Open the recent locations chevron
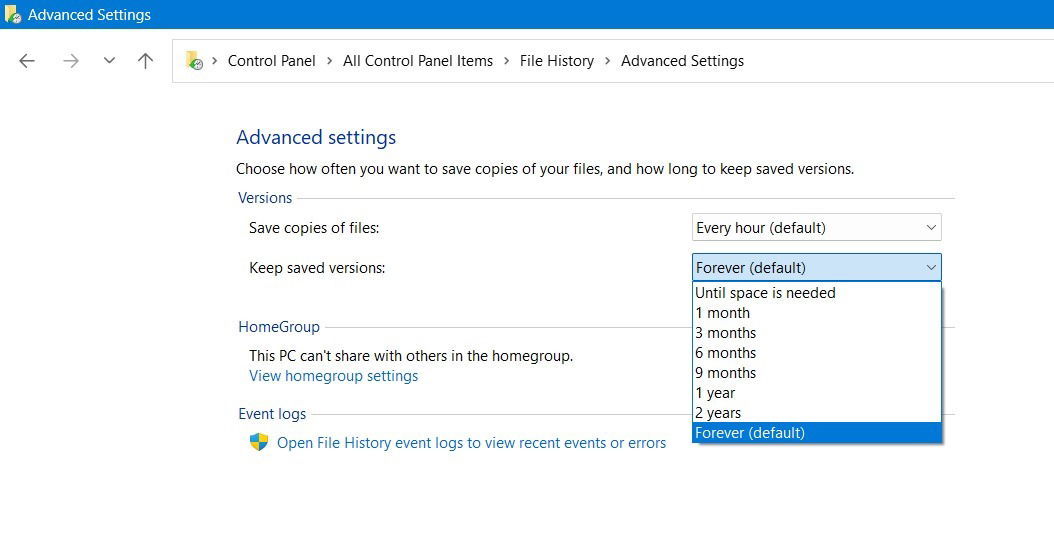 pyautogui.click(x=109, y=61)
